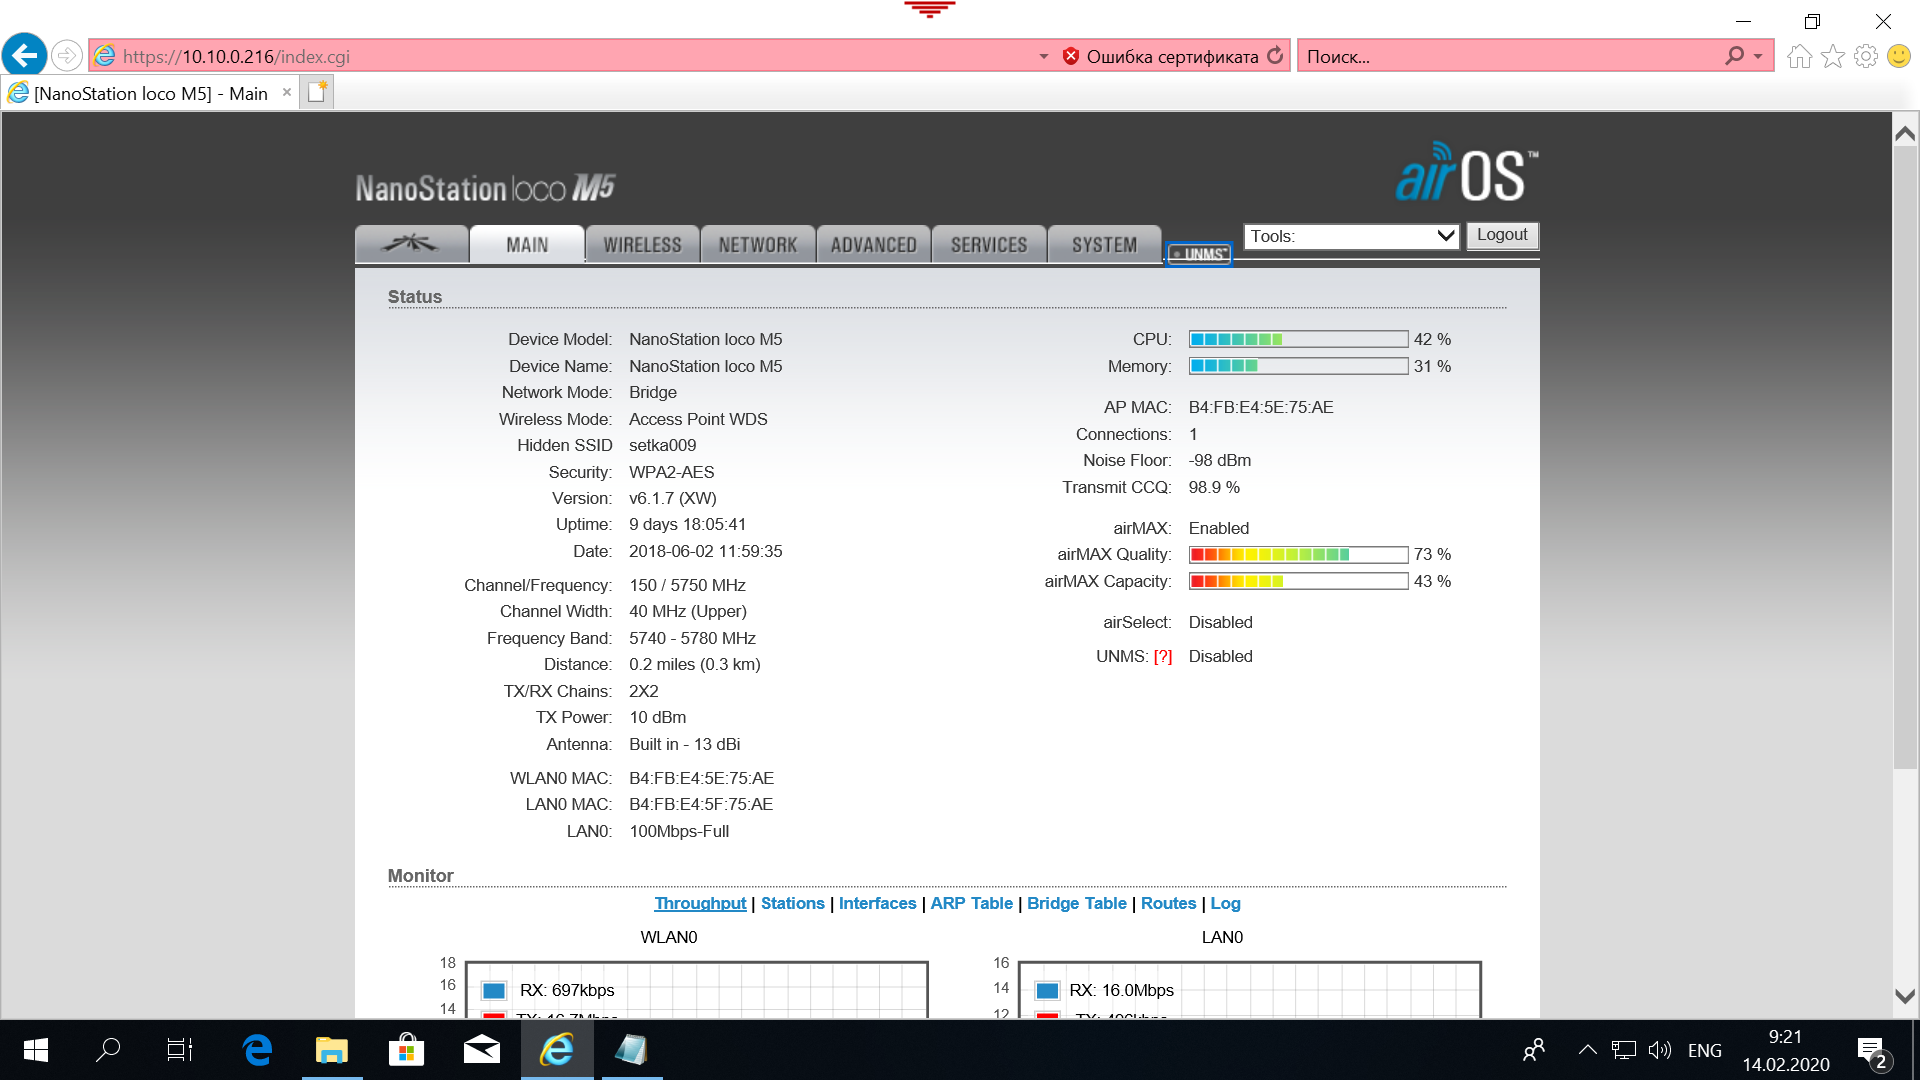The image size is (1920, 1080).
Task: Click the network tray icon
Action: (1624, 1050)
